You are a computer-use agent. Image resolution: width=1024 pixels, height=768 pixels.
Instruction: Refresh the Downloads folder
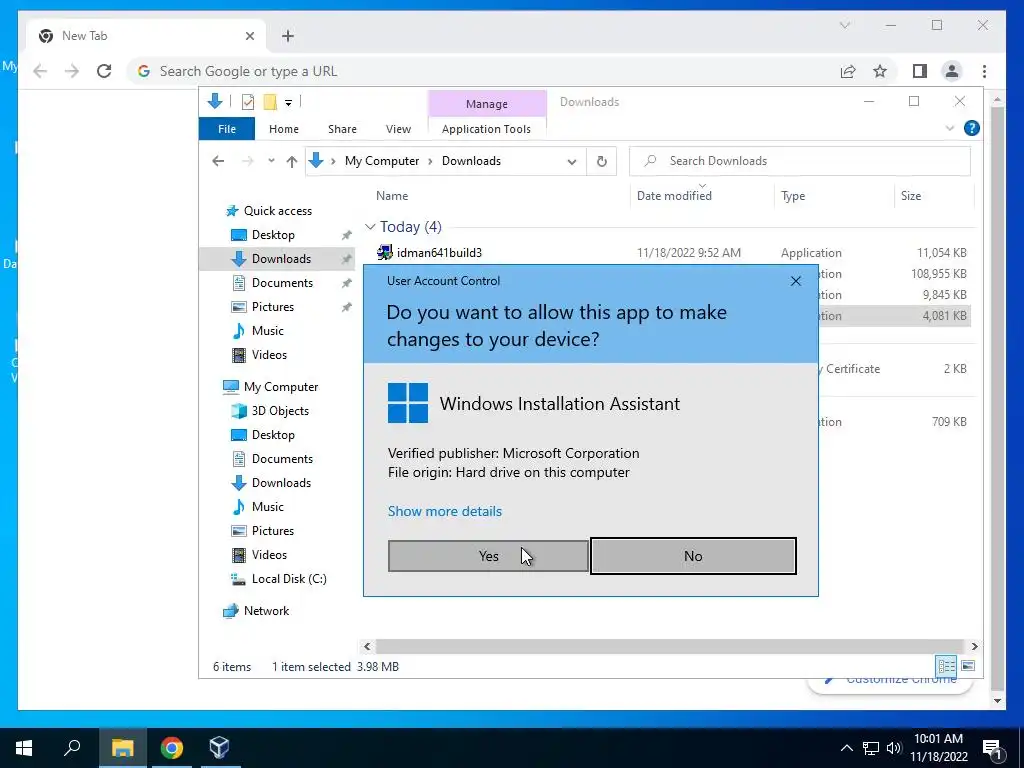point(601,161)
